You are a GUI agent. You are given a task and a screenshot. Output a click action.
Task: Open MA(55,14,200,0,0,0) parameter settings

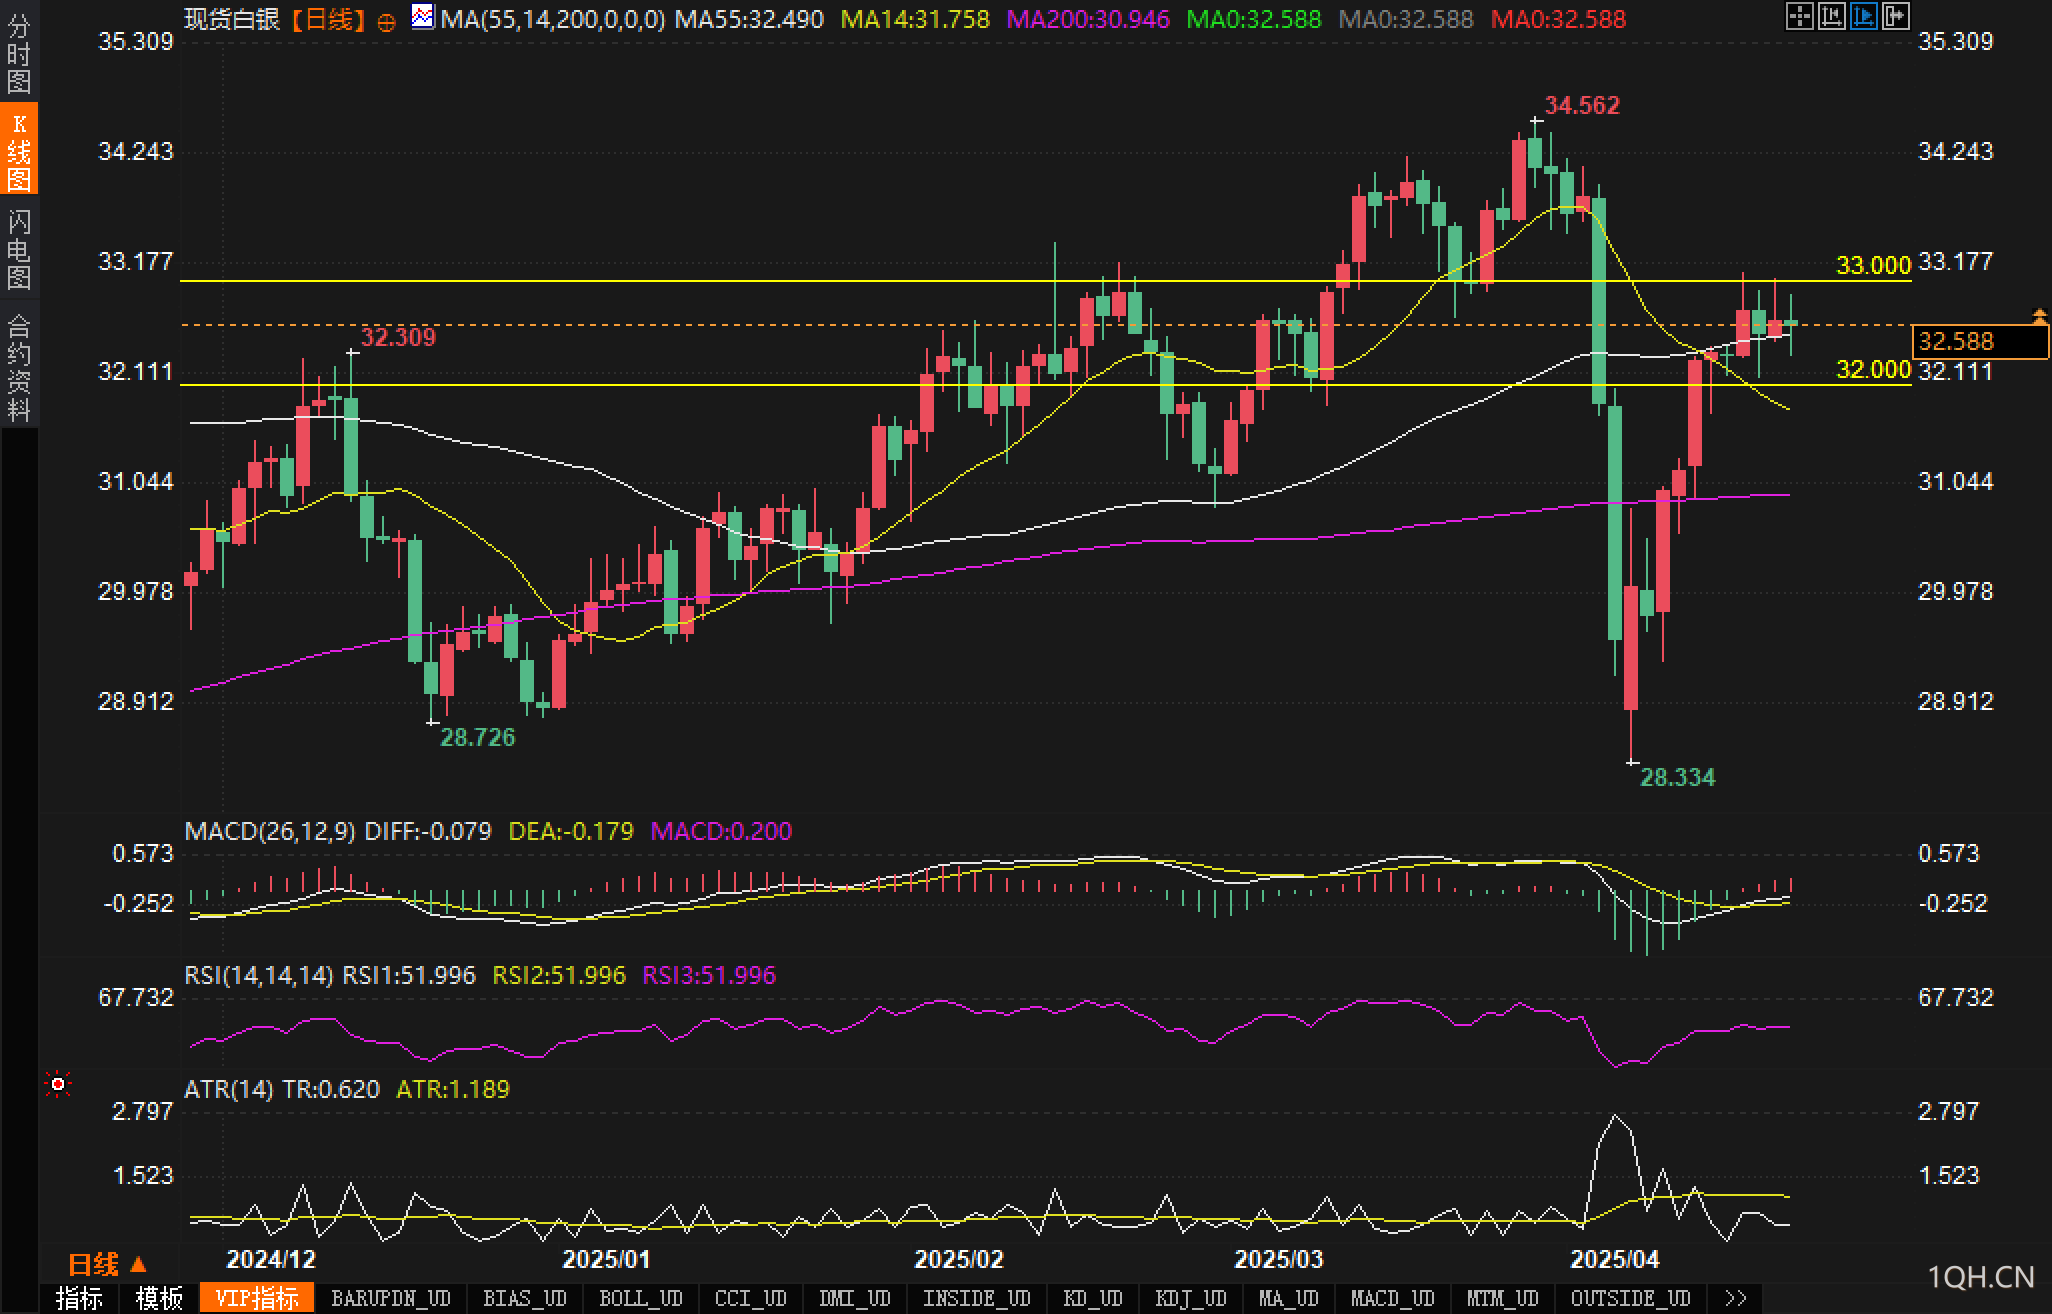coord(552,19)
